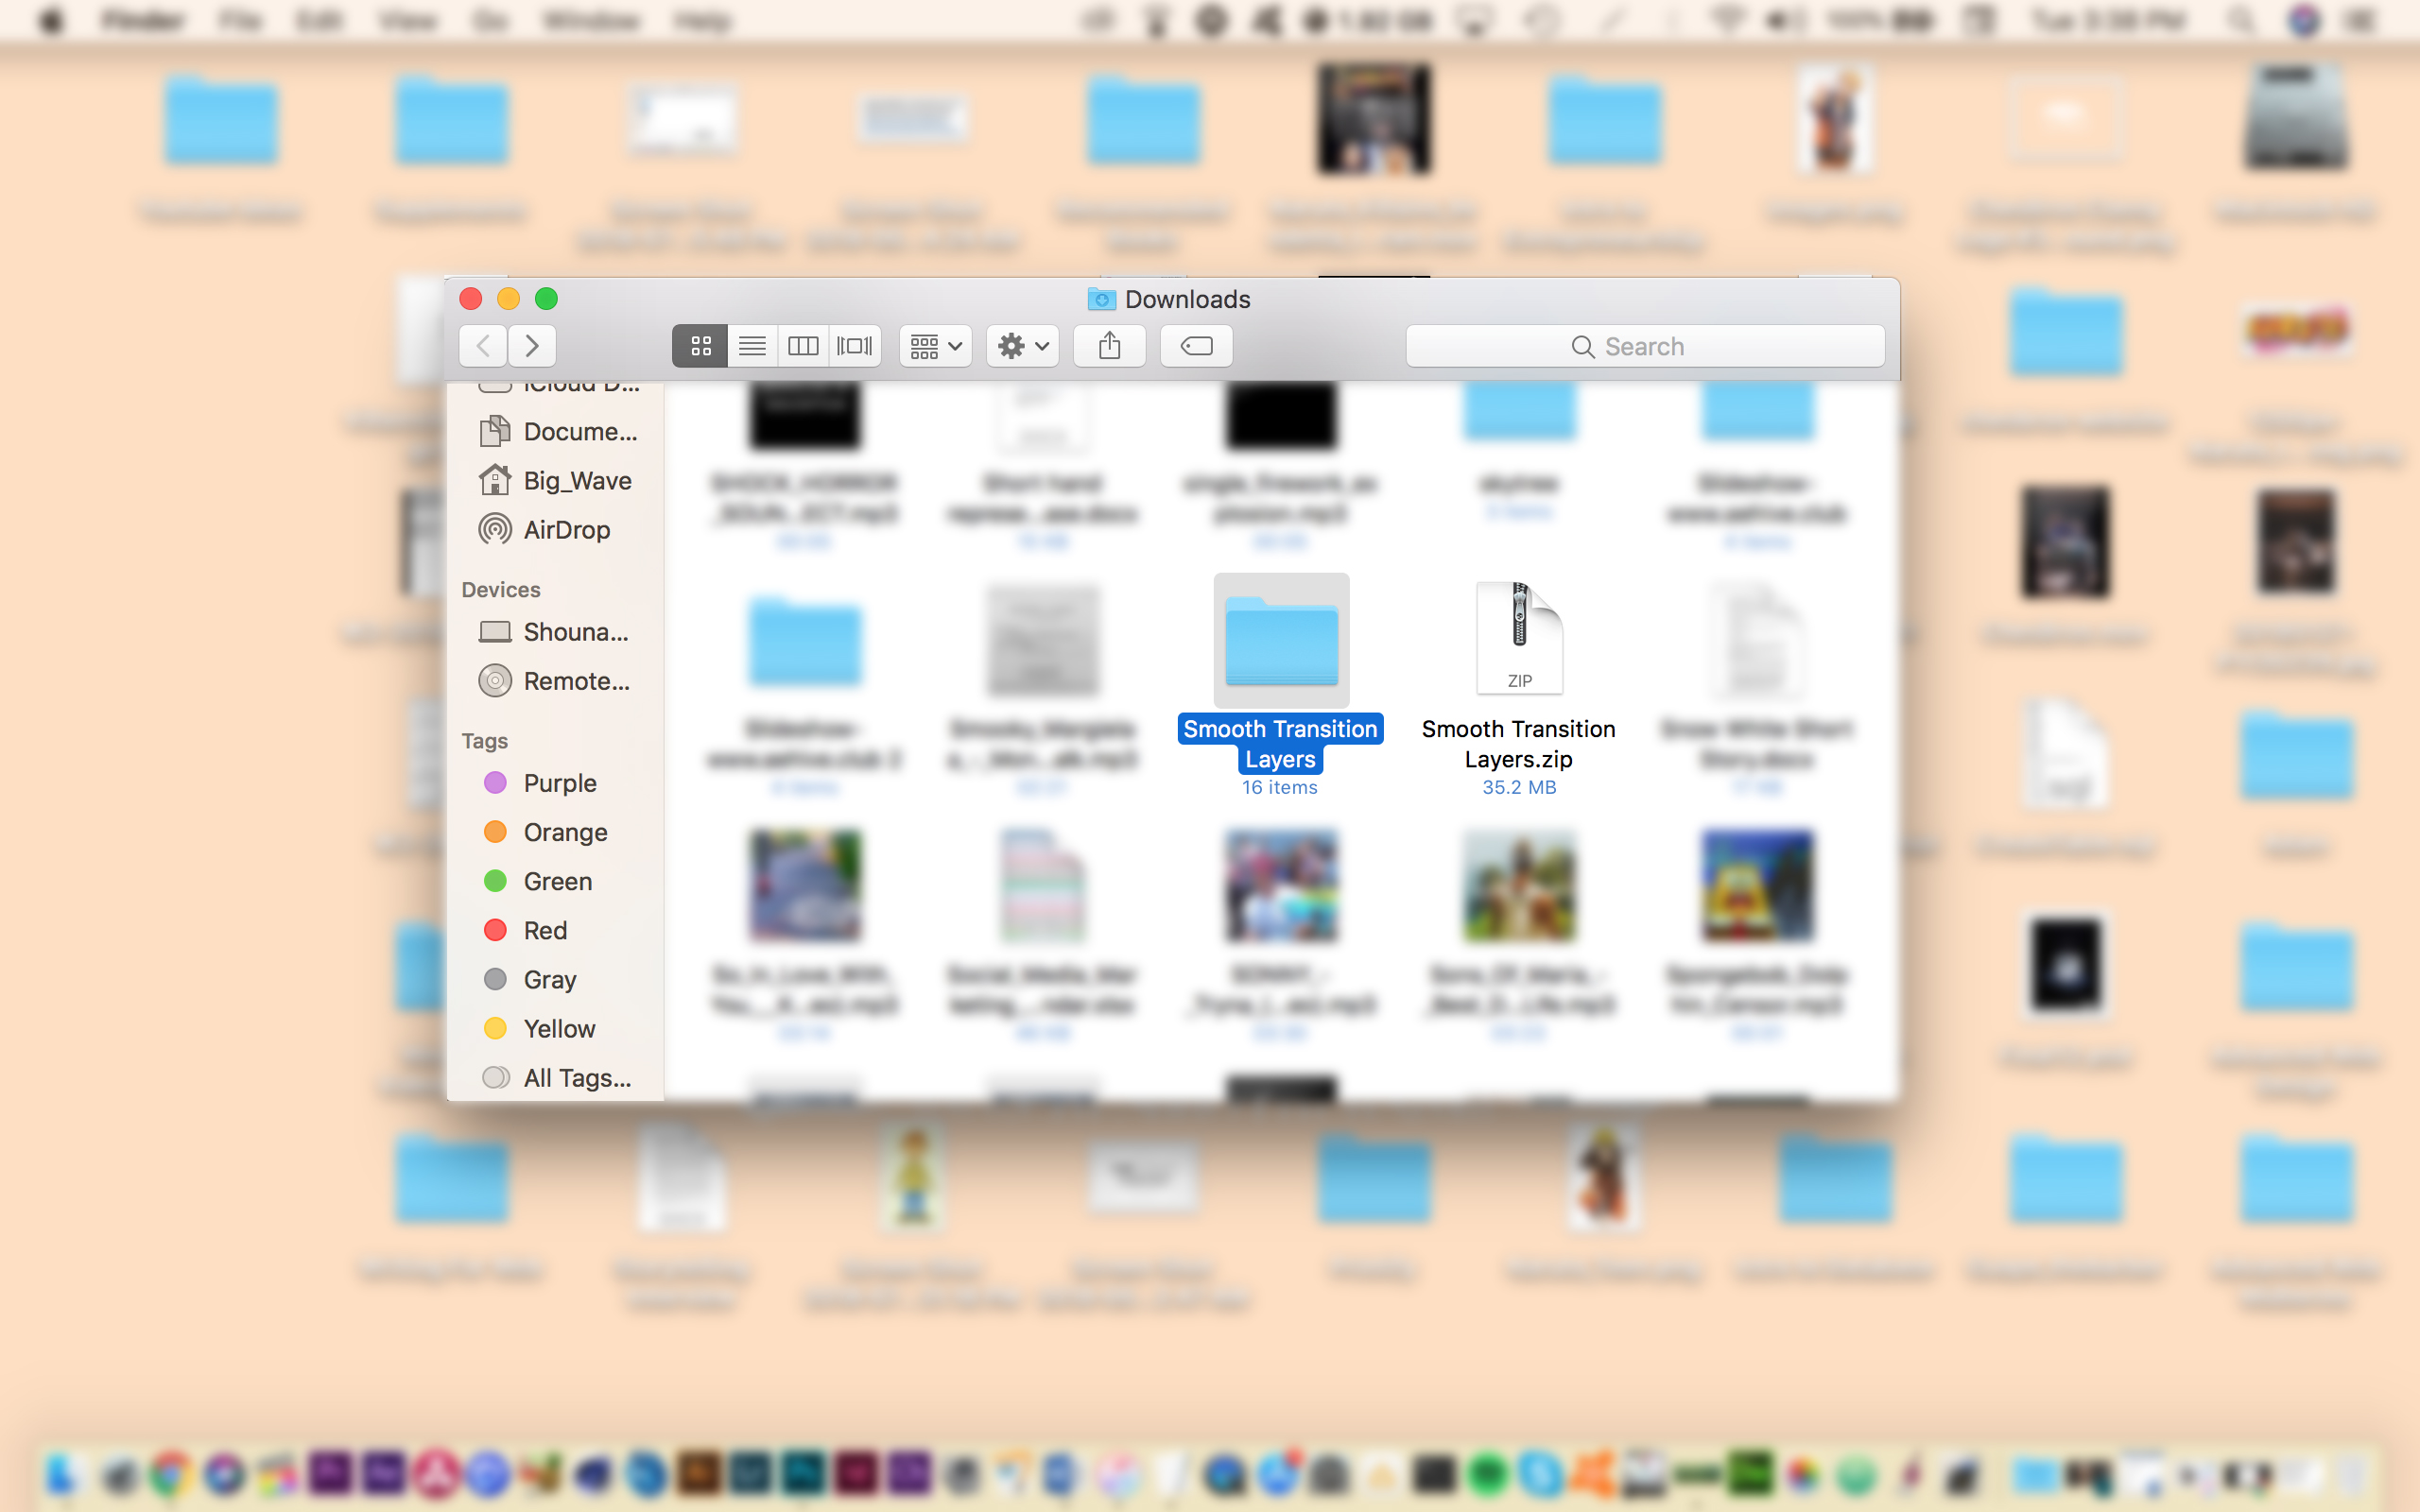Image resolution: width=2420 pixels, height=1512 pixels.
Task: Click the back navigation arrow
Action: point(482,345)
